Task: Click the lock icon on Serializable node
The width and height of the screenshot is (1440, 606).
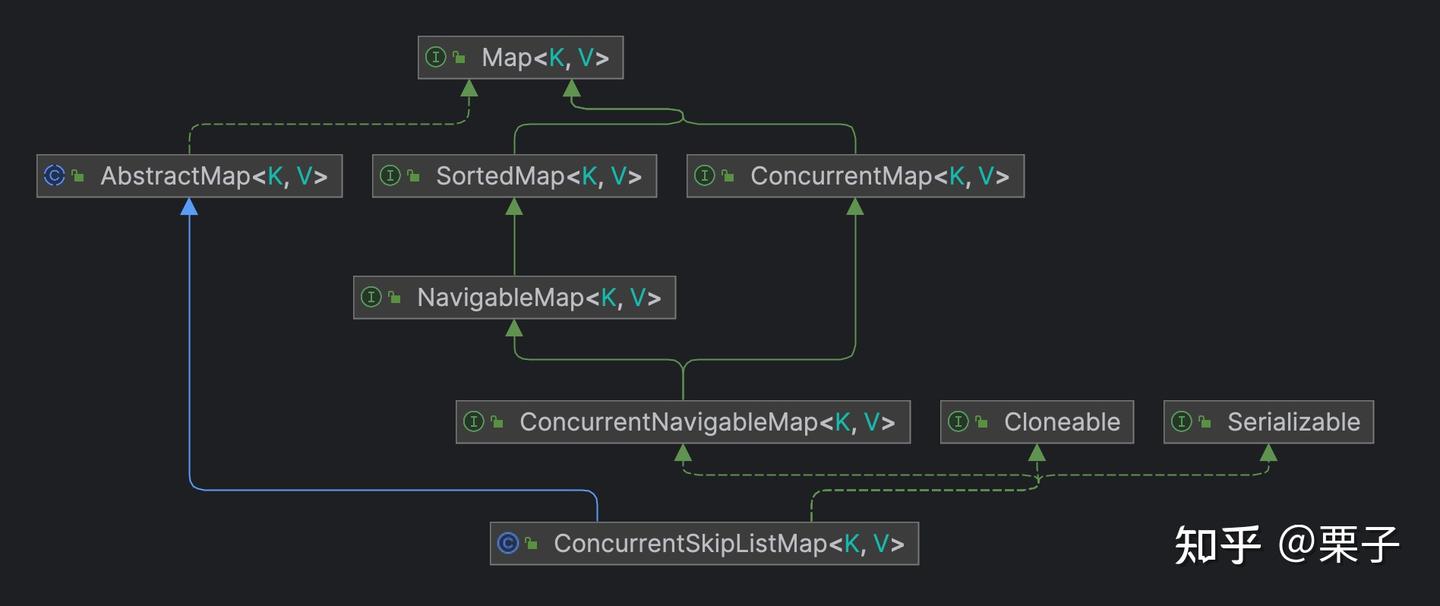Action: pos(1204,422)
